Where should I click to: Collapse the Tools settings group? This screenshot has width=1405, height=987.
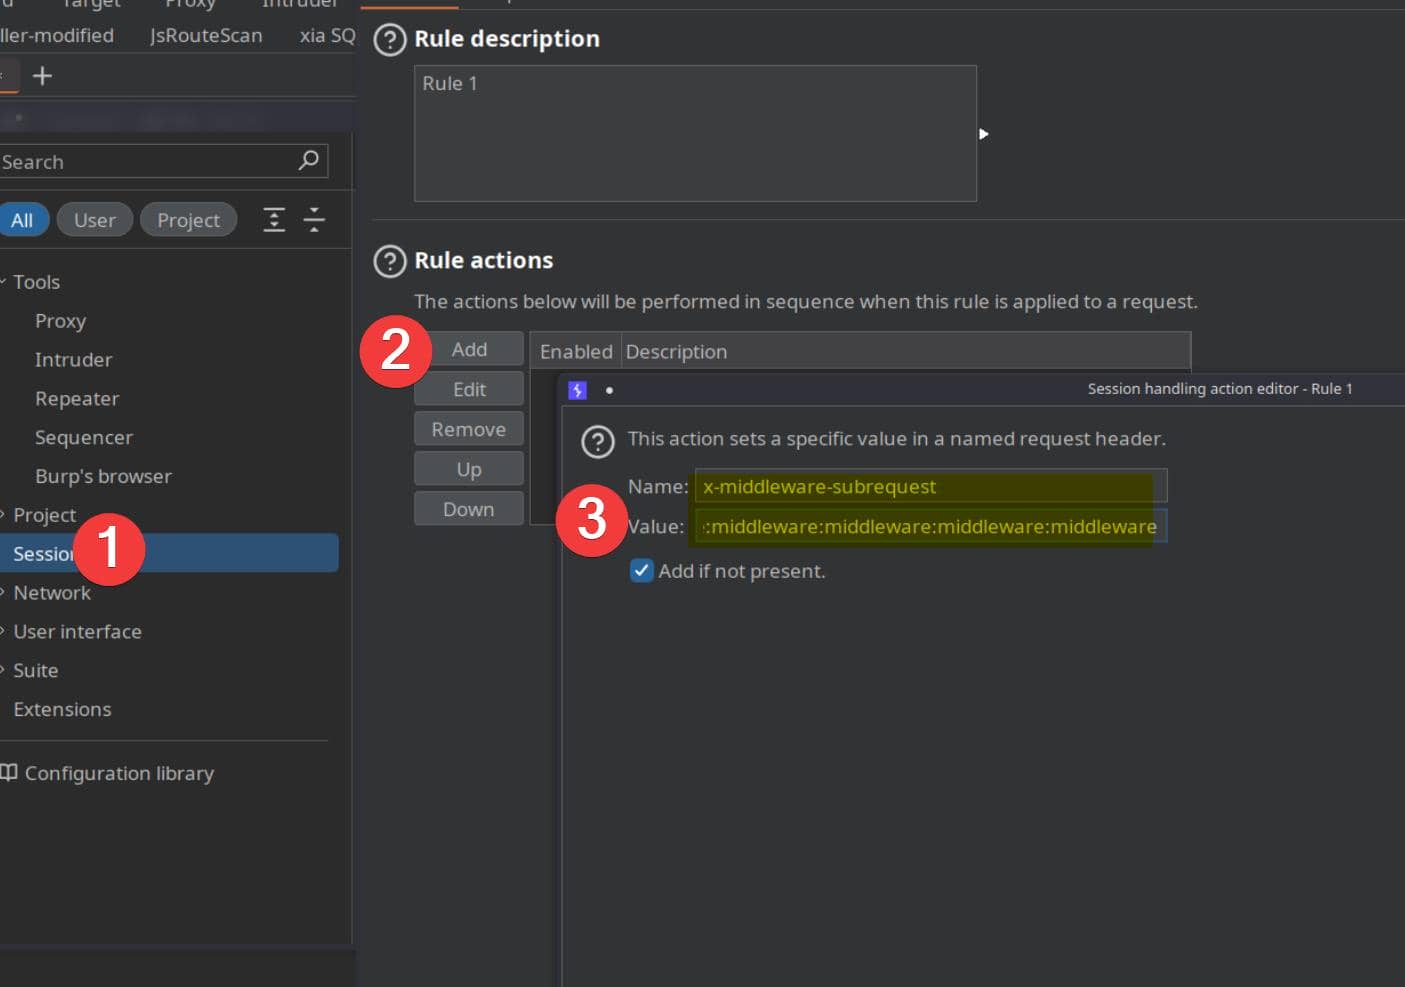point(4,282)
